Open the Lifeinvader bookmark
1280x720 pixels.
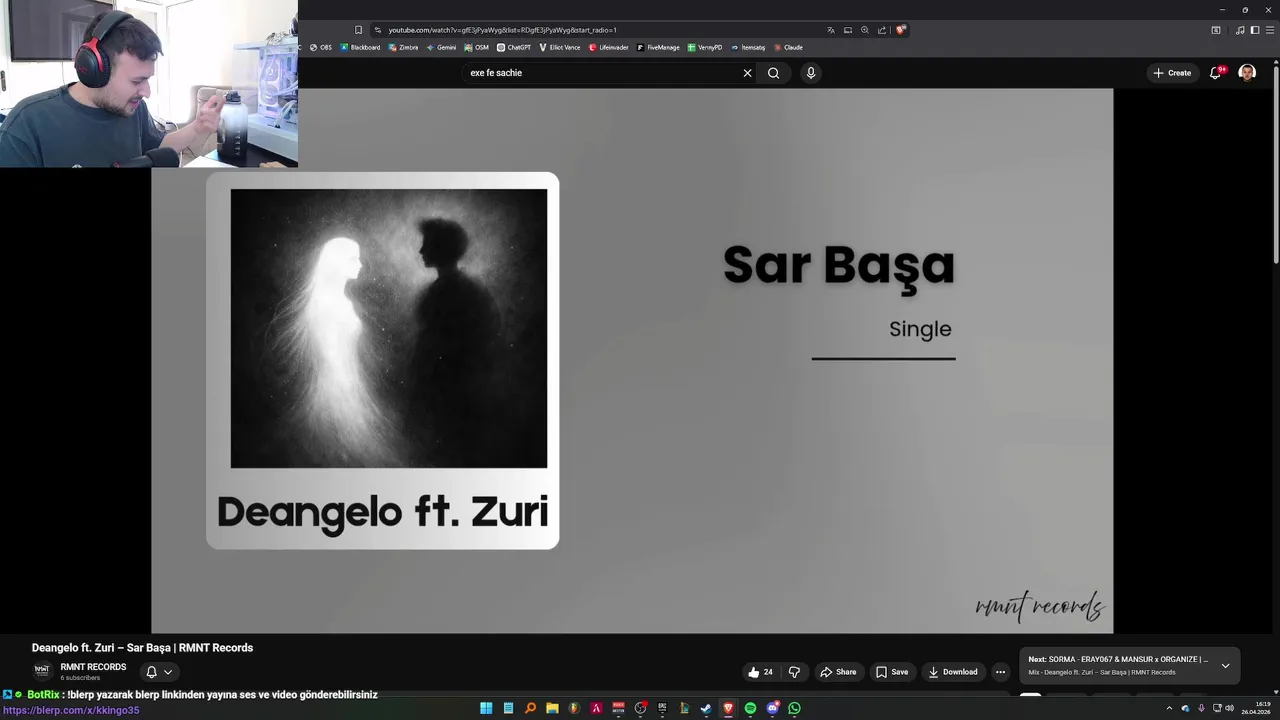(x=608, y=47)
